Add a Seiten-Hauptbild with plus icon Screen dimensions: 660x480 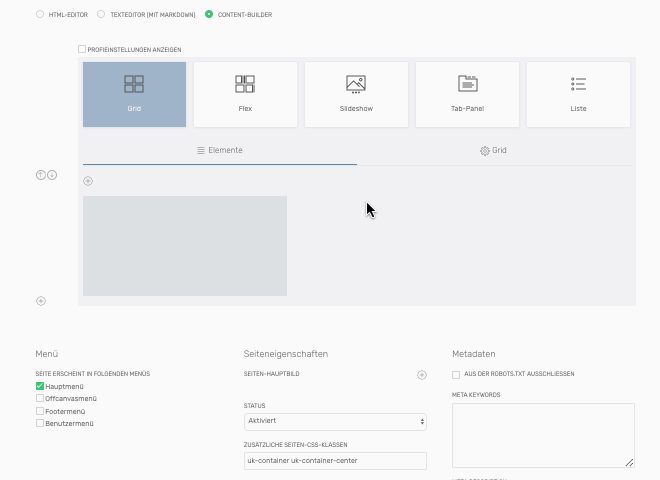click(422, 375)
